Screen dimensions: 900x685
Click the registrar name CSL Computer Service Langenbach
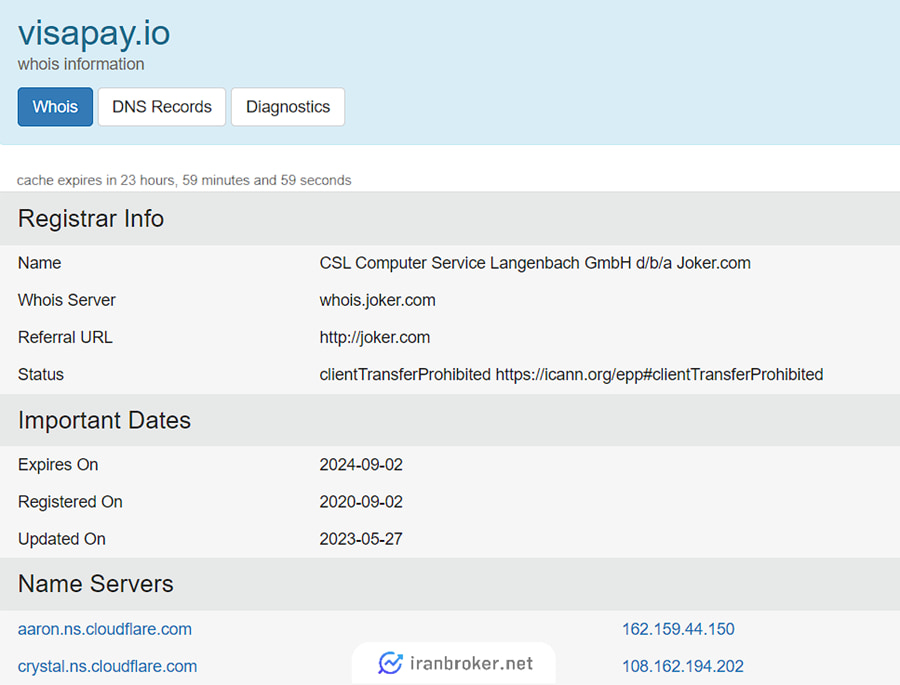click(535, 263)
